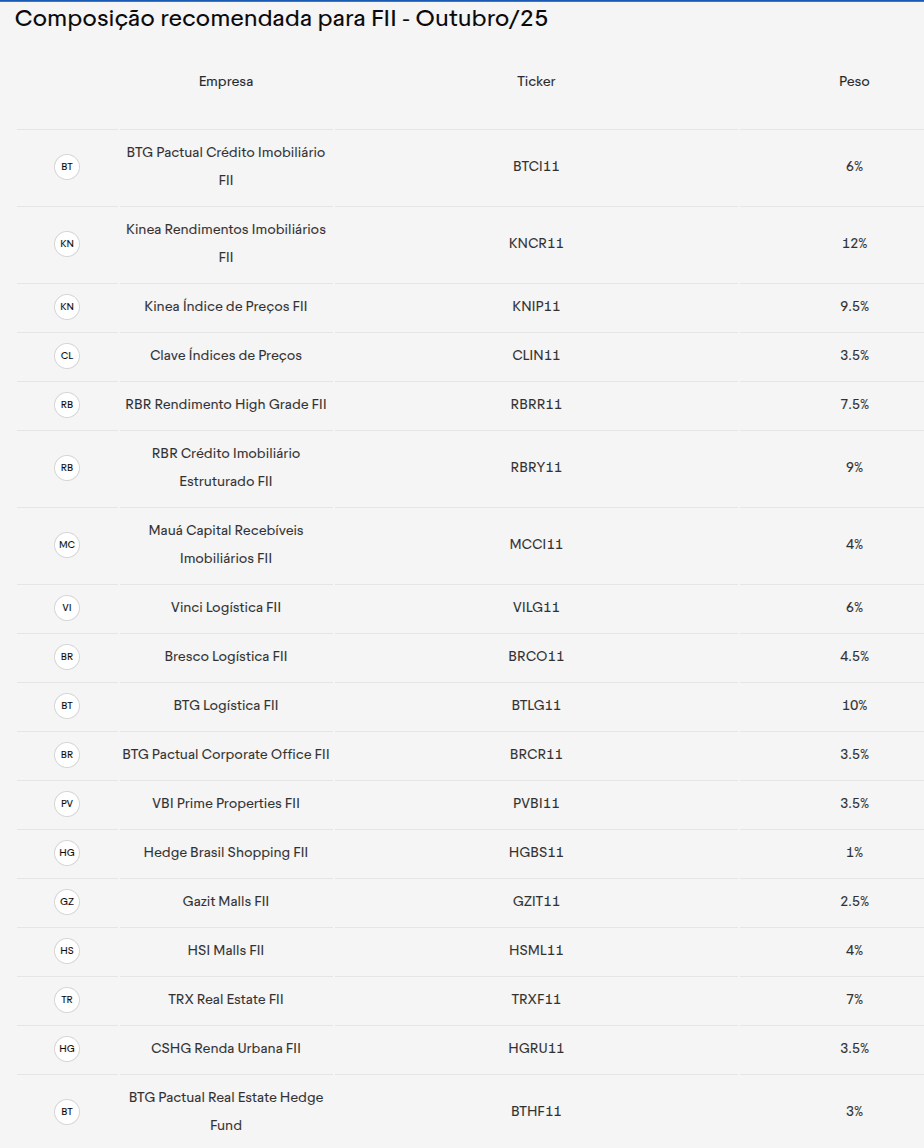Select the BTLG11 ticker
Image resolution: width=924 pixels, height=1148 pixels.
click(x=536, y=706)
